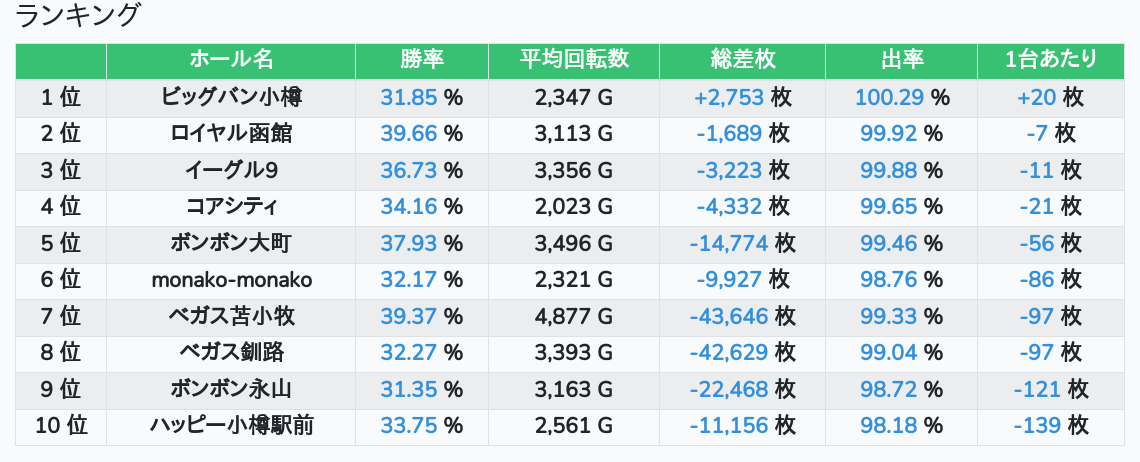This screenshot has width=1140, height=462.
Task: Click the 平均回転数 column header
Action: [573, 60]
